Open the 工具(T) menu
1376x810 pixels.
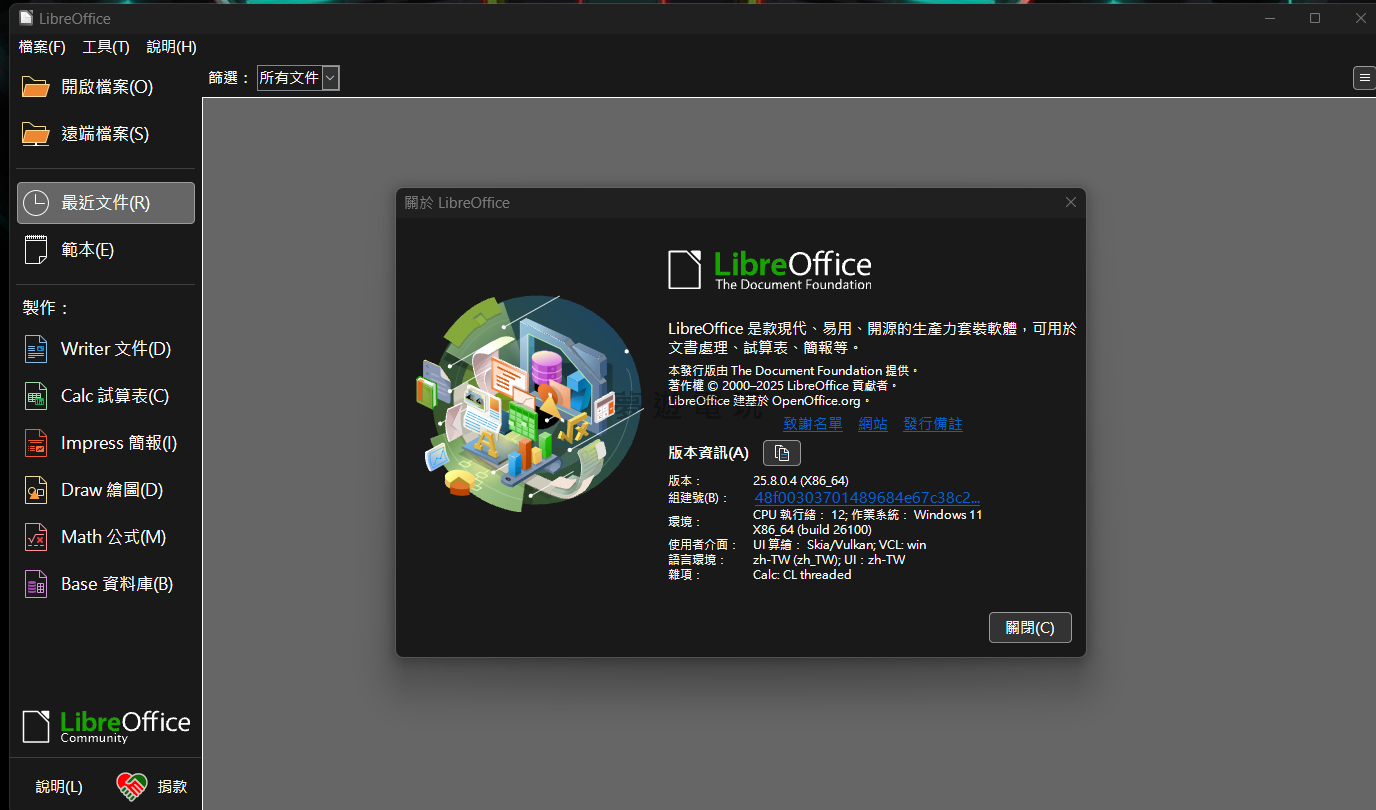tap(106, 47)
